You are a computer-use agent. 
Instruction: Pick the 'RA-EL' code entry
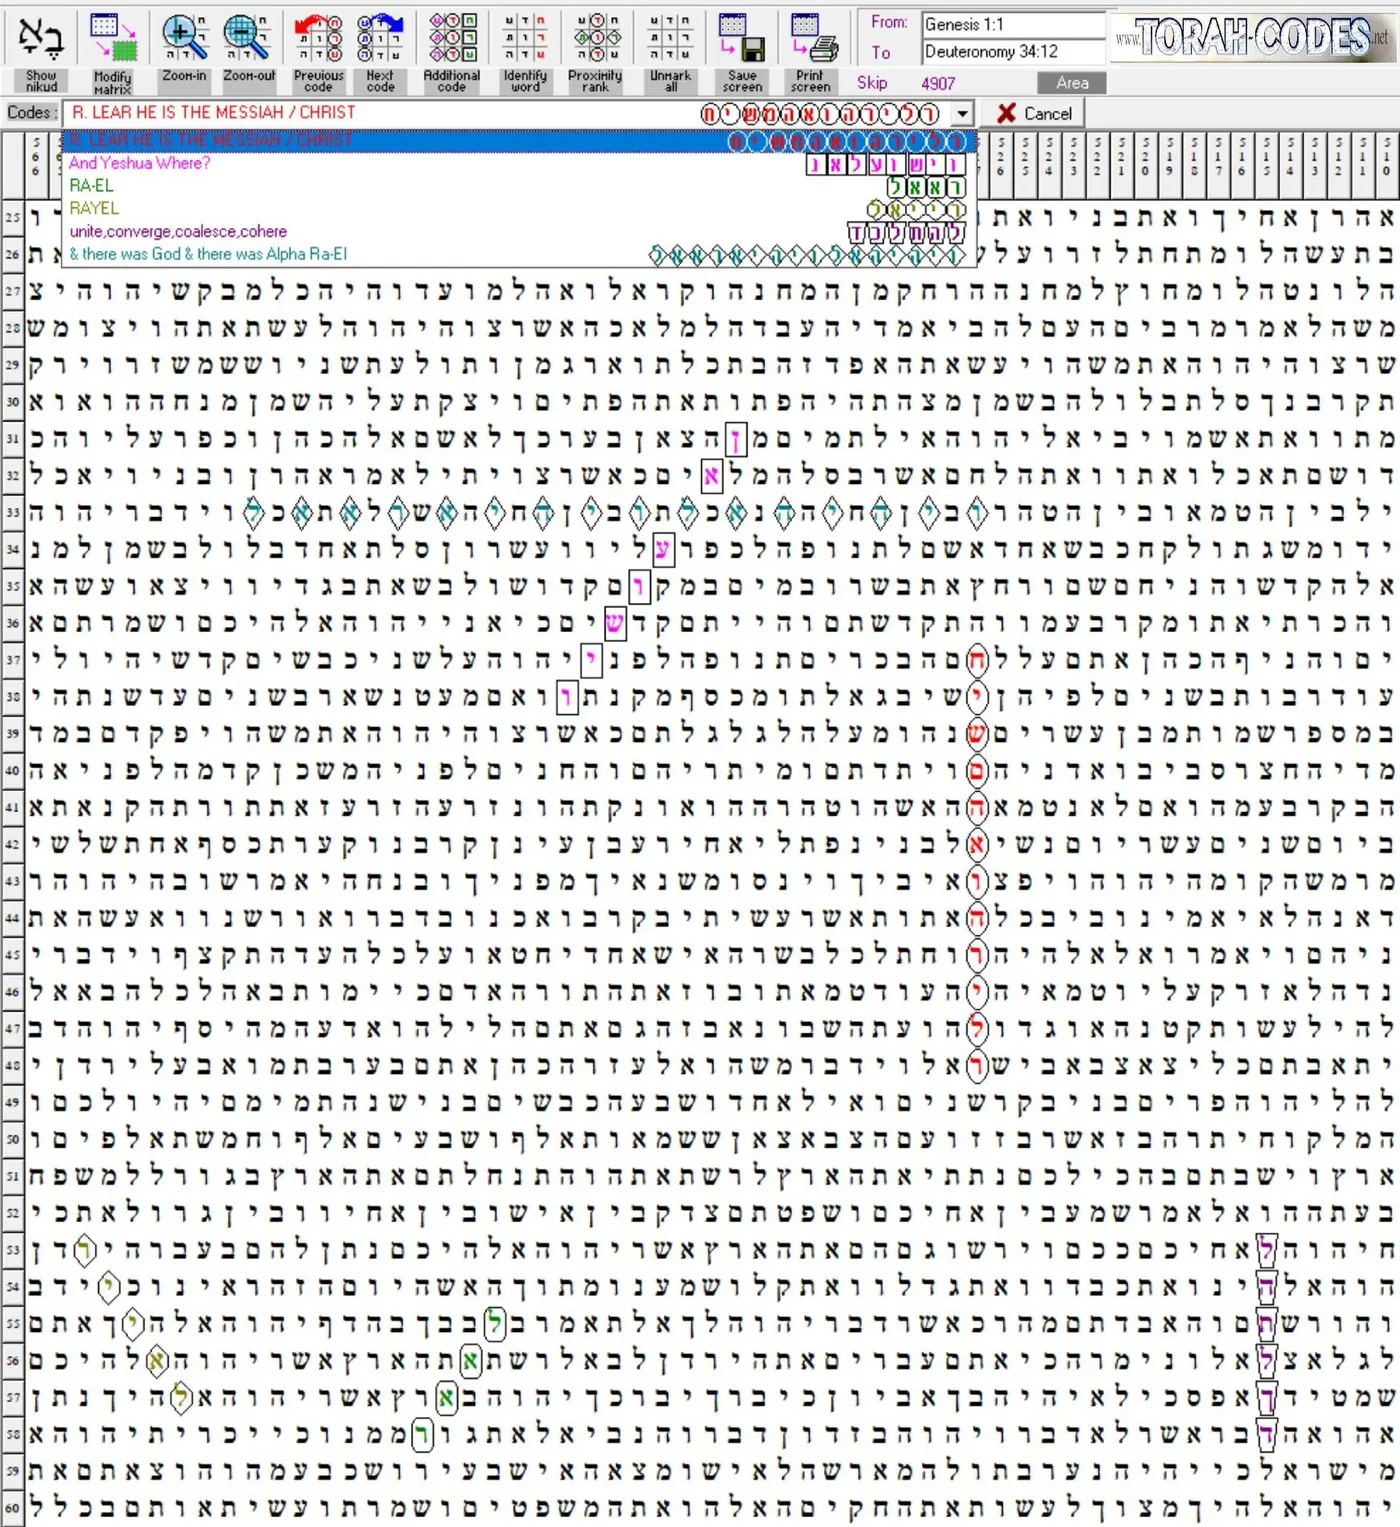[519, 186]
